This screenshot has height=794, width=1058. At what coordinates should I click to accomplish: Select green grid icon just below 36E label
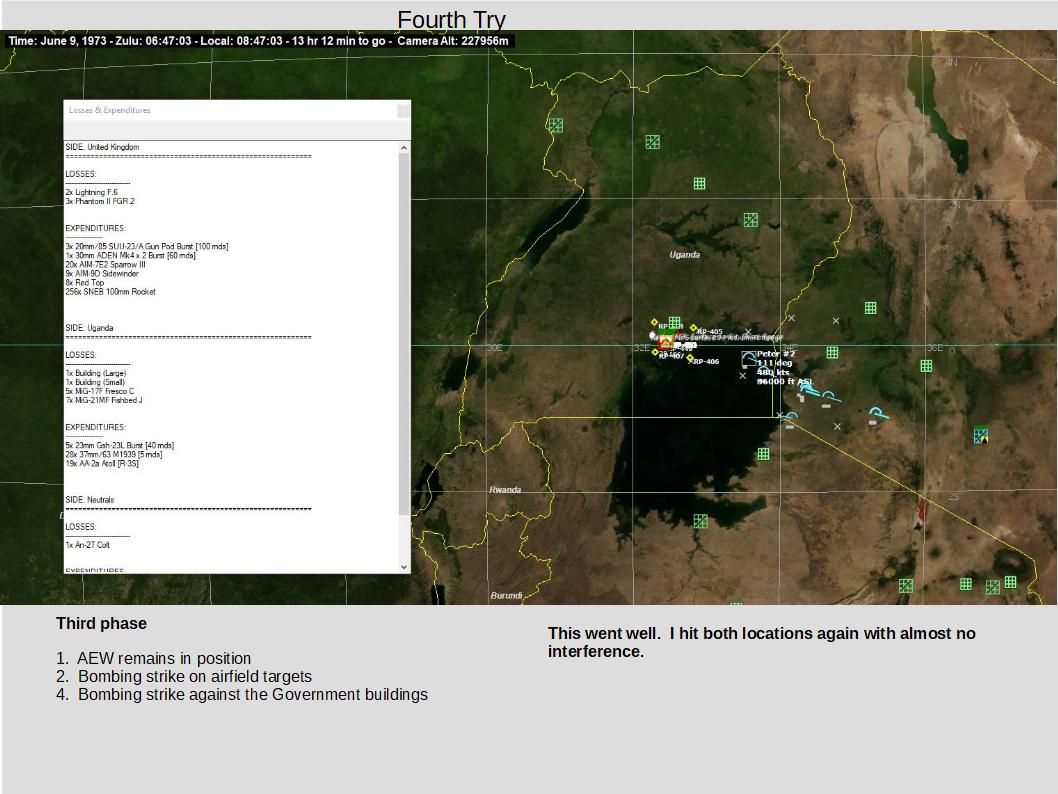[x=926, y=366]
